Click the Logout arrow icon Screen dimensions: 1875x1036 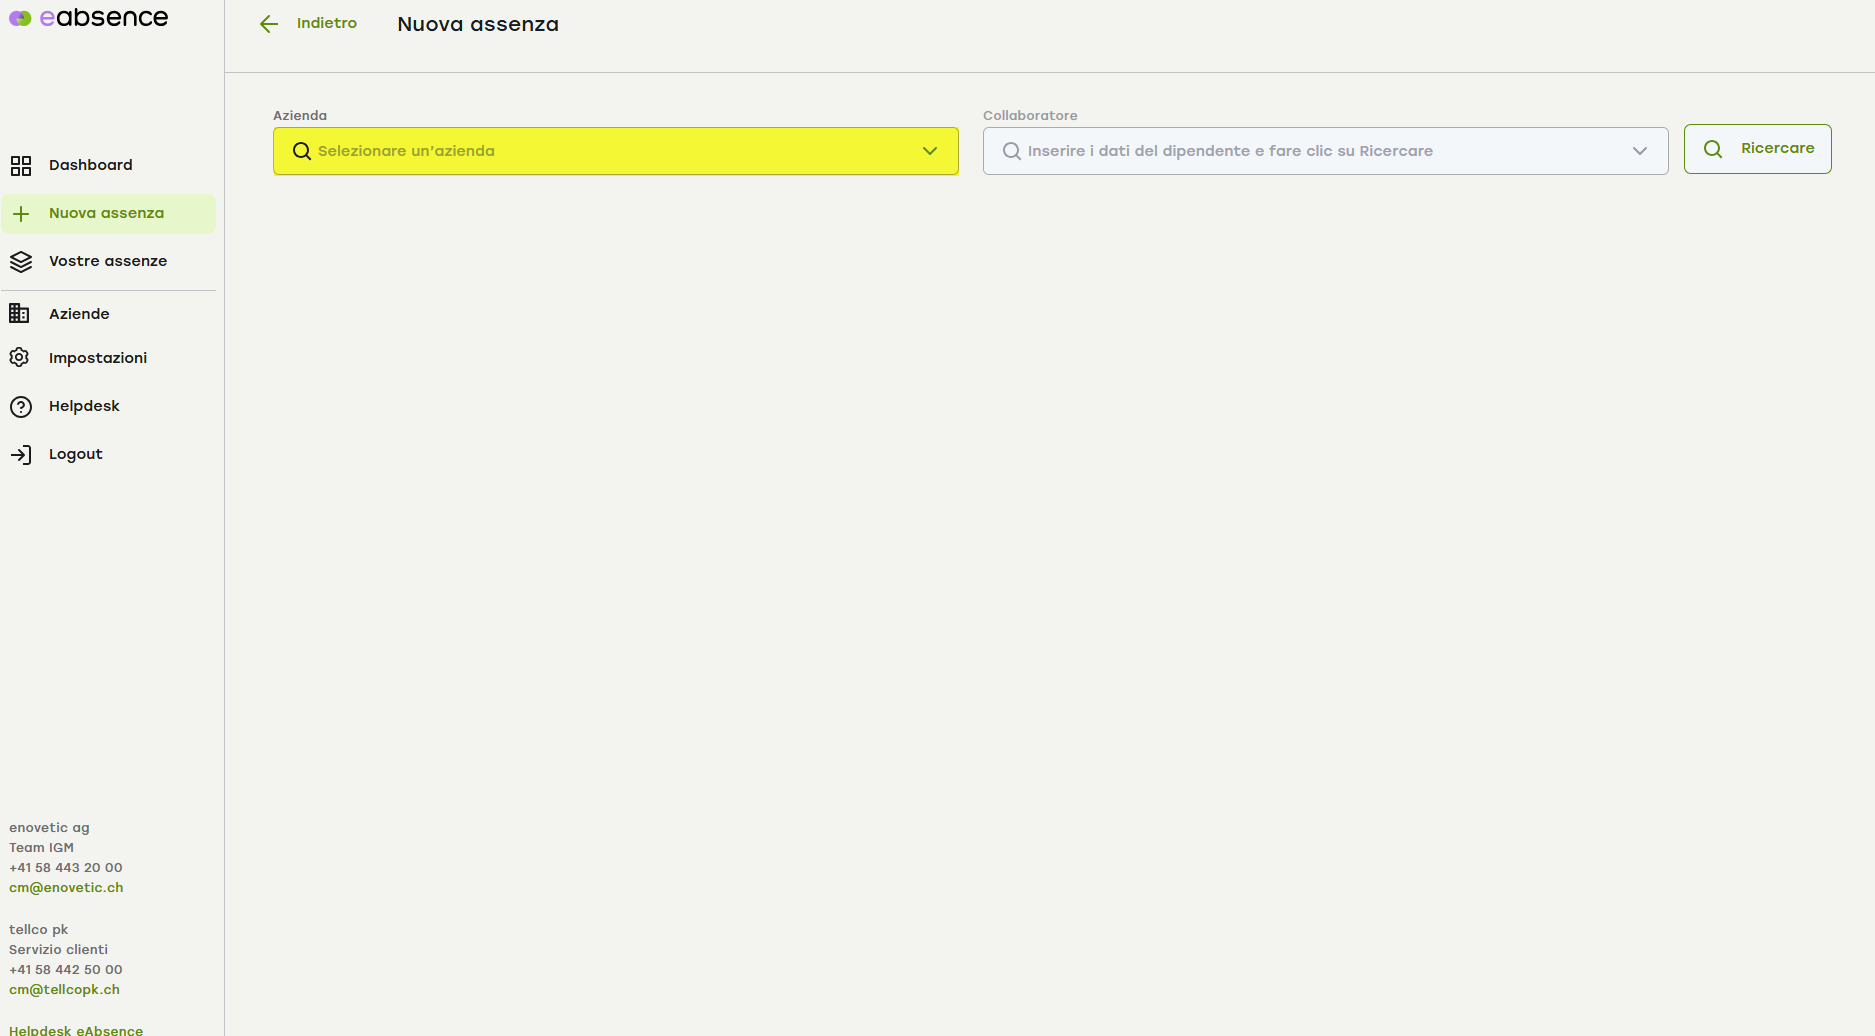(x=20, y=455)
